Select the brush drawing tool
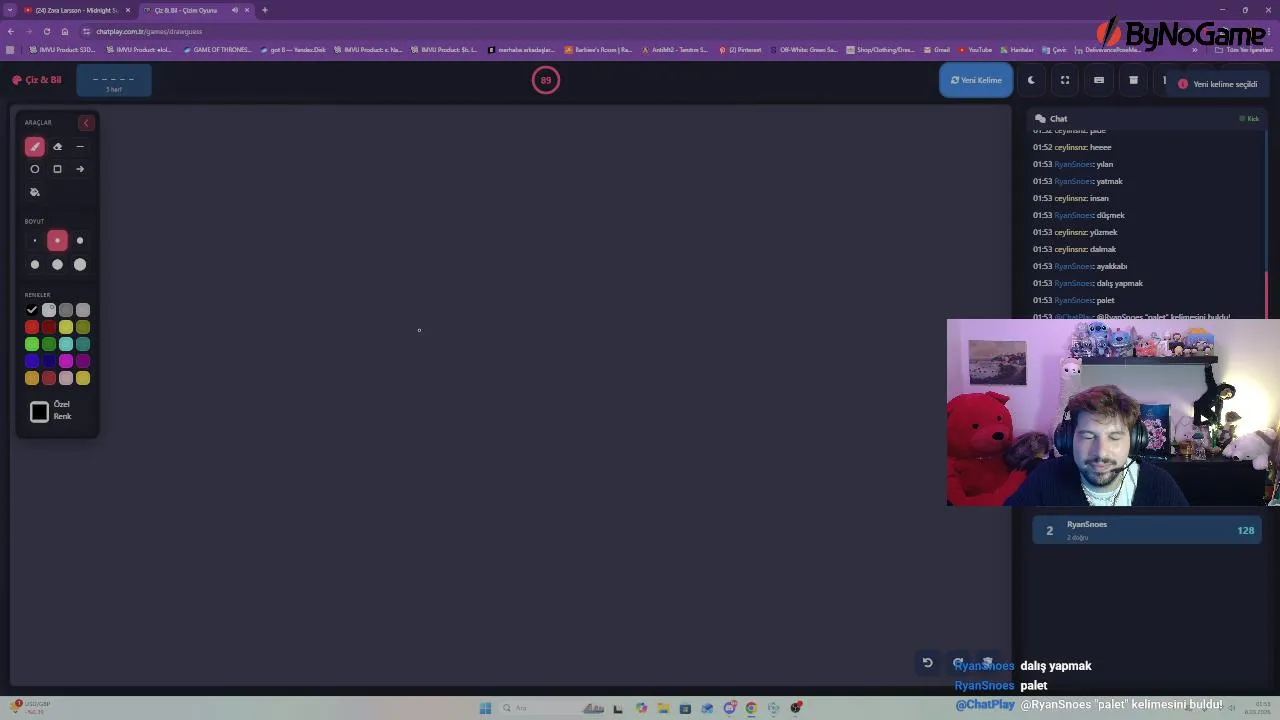The image size is (1280, 720). click(x=35, y=147)
